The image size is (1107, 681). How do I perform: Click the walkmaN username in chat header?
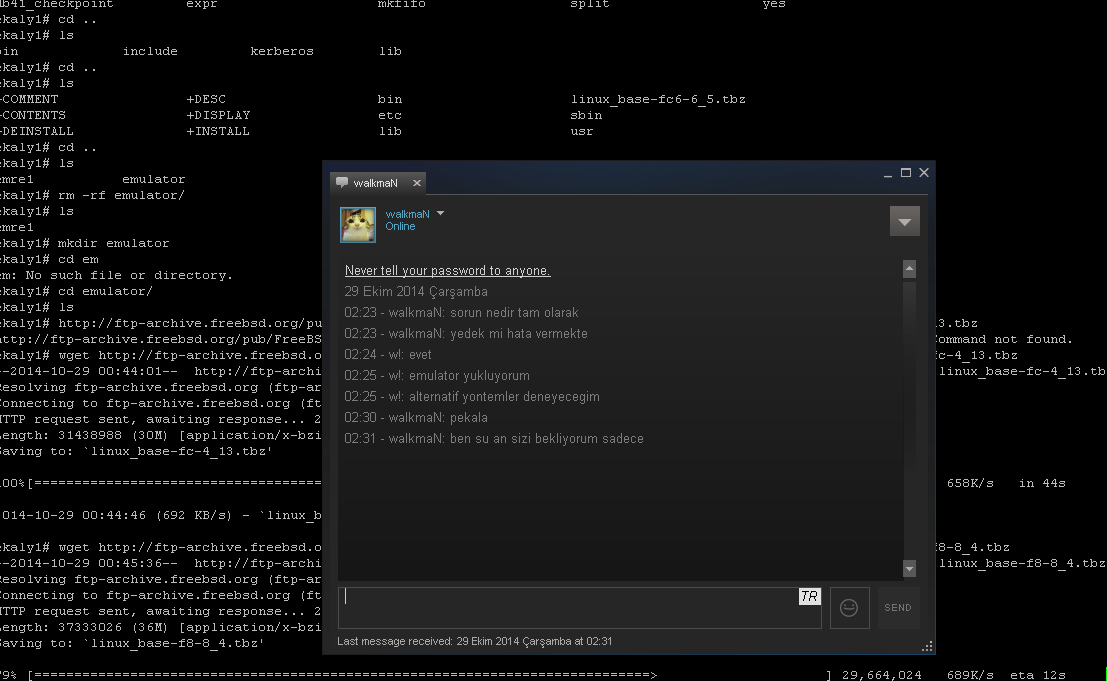tap(407, 214)
